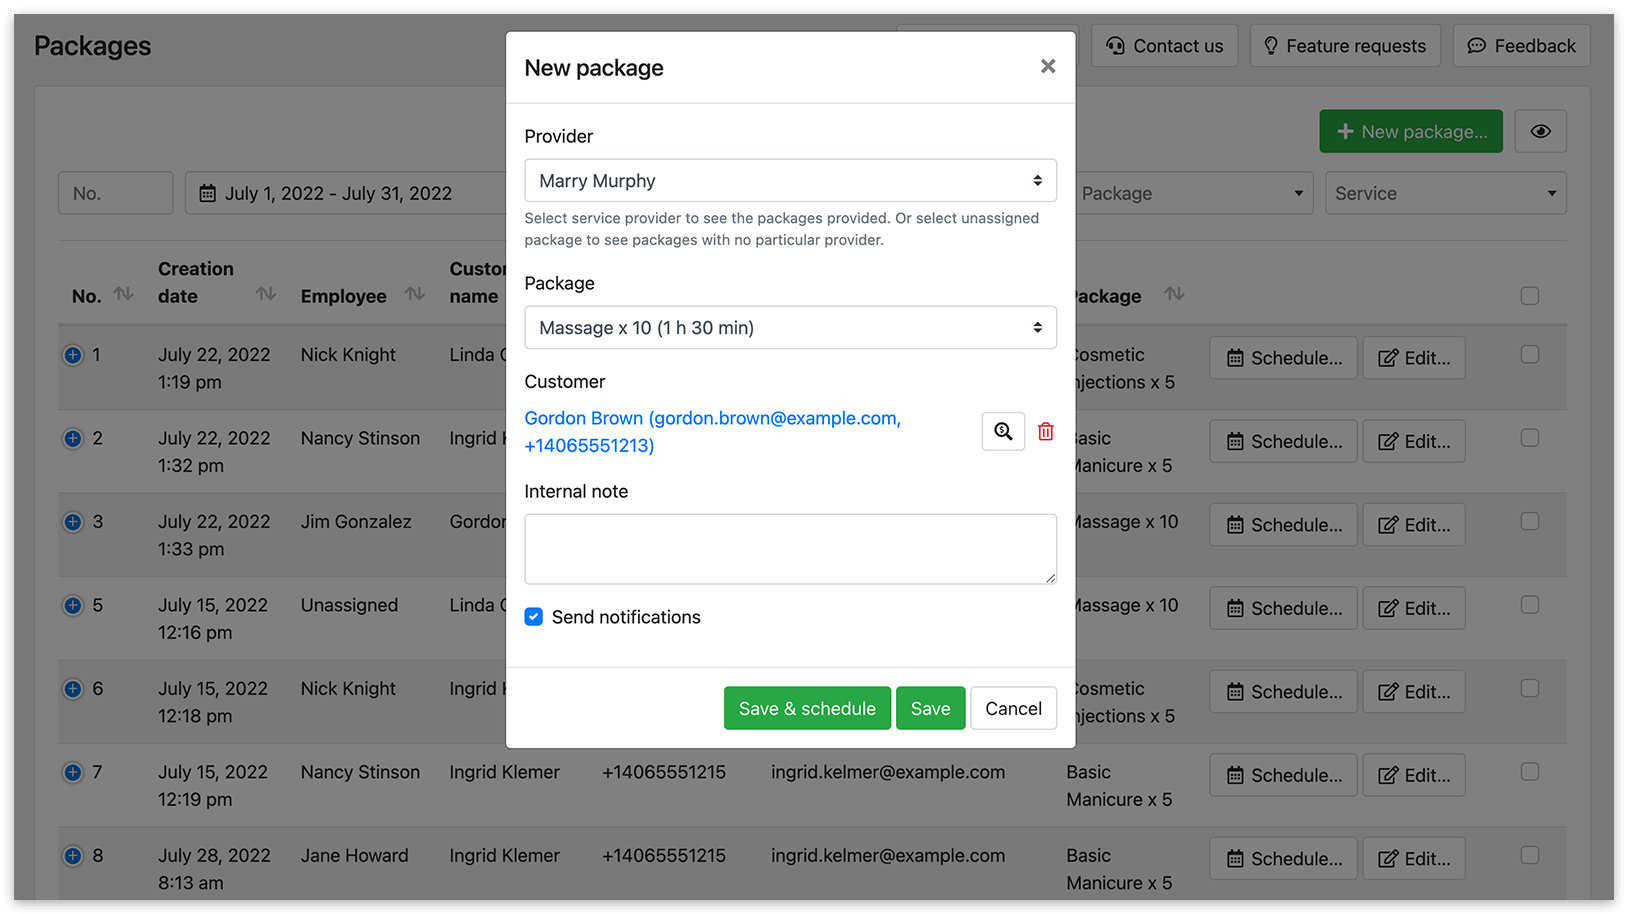This screenshot has width=1628, height=914.
Task: Schedule package row 5
Action: pos(1284,608)
